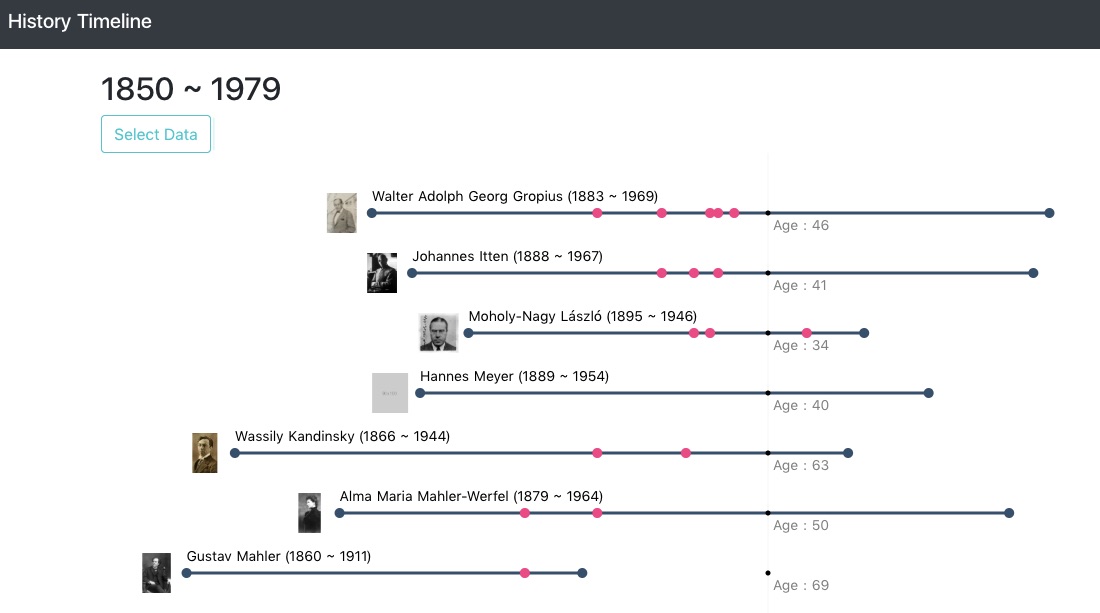Click the endpoint dot on Hannes Meyer's timeline

tap(928, 393)
